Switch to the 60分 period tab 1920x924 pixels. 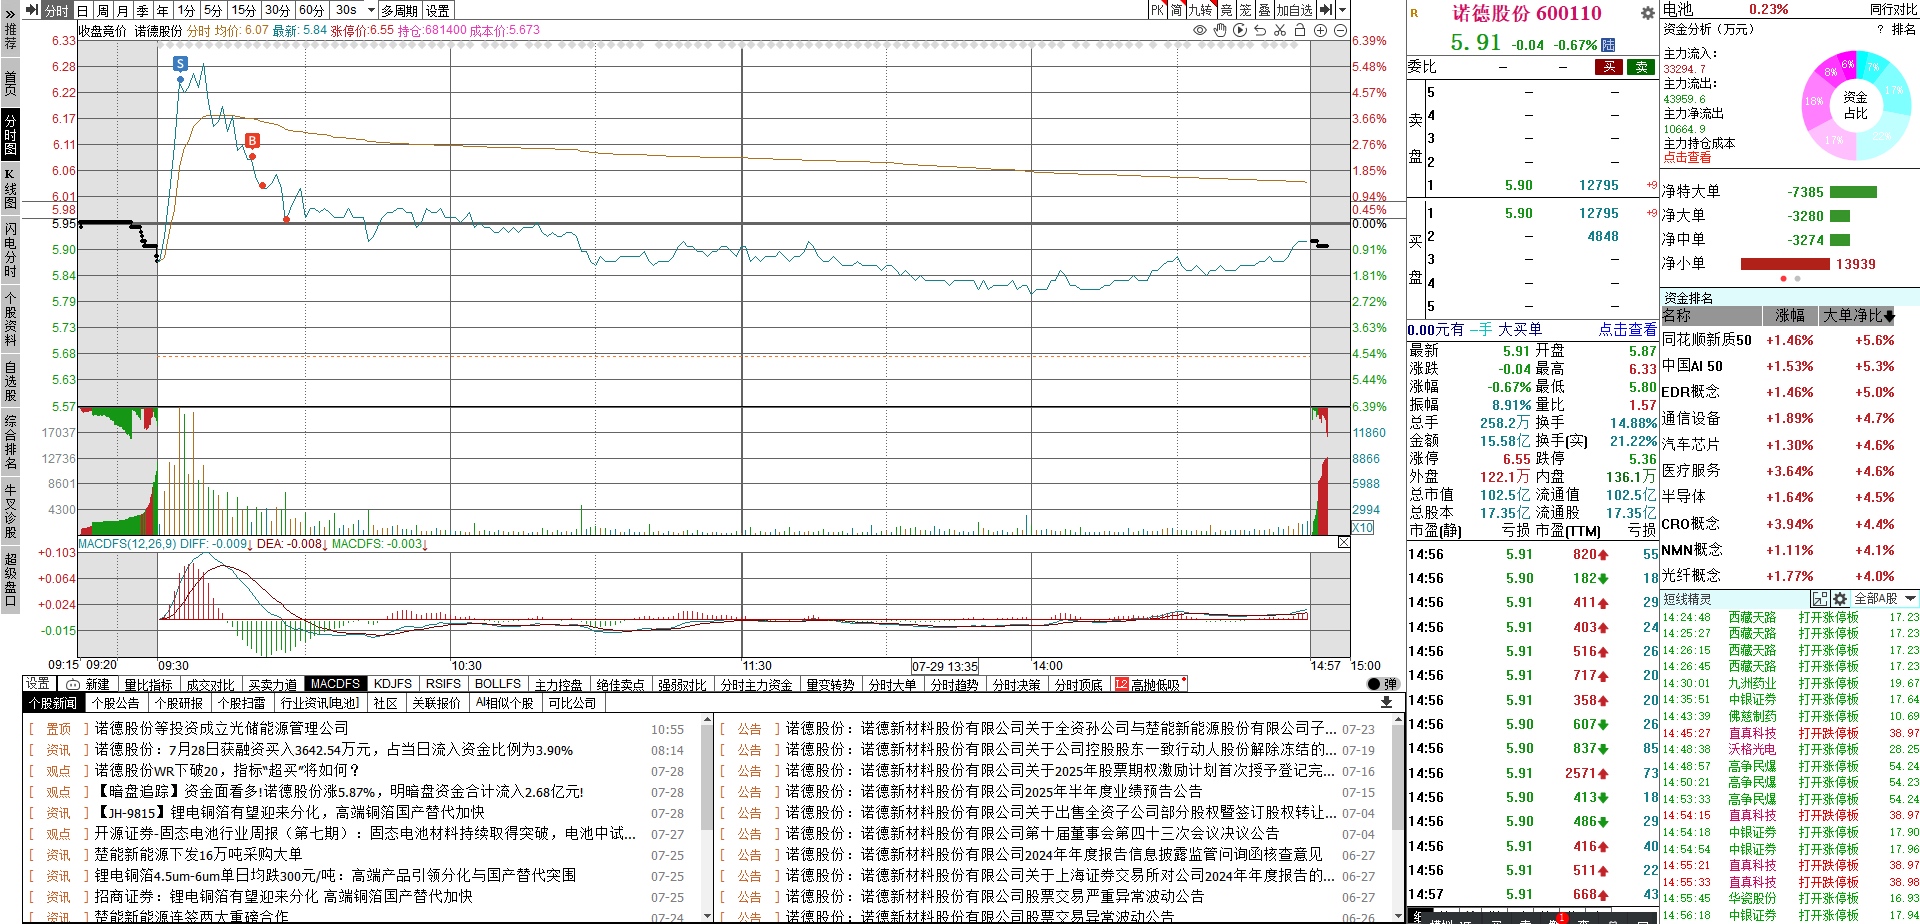pos(312,10)
